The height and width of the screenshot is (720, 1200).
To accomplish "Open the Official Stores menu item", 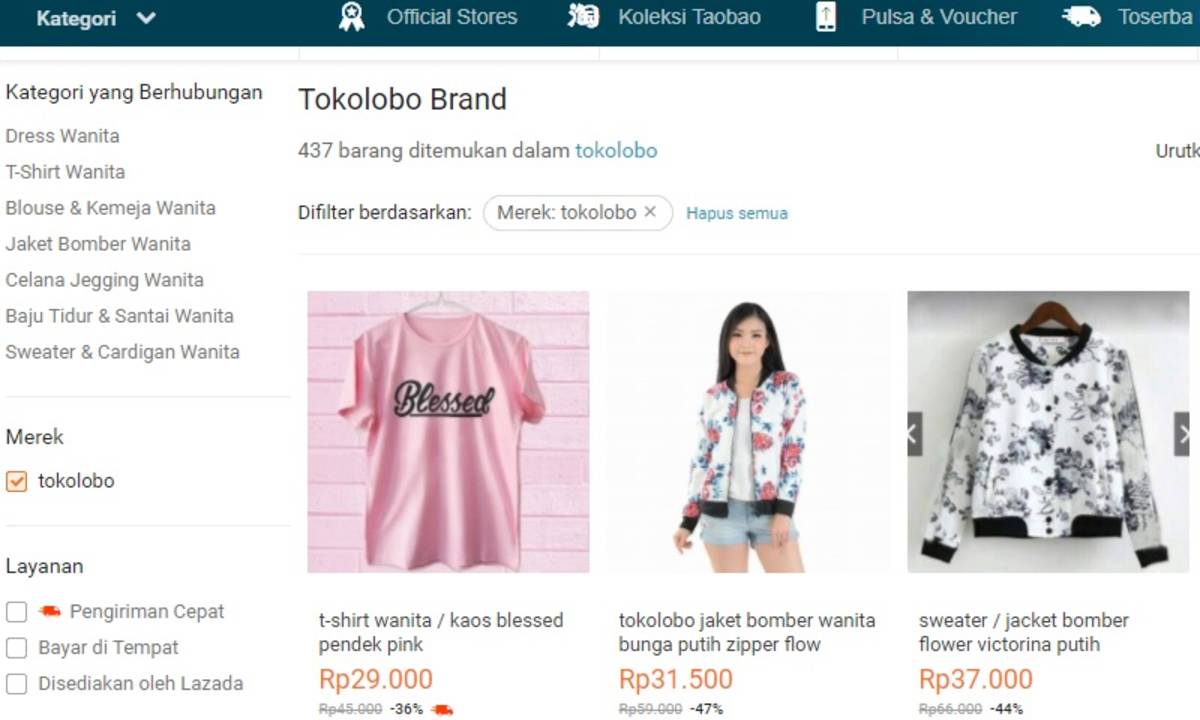I will click(451, 17).
